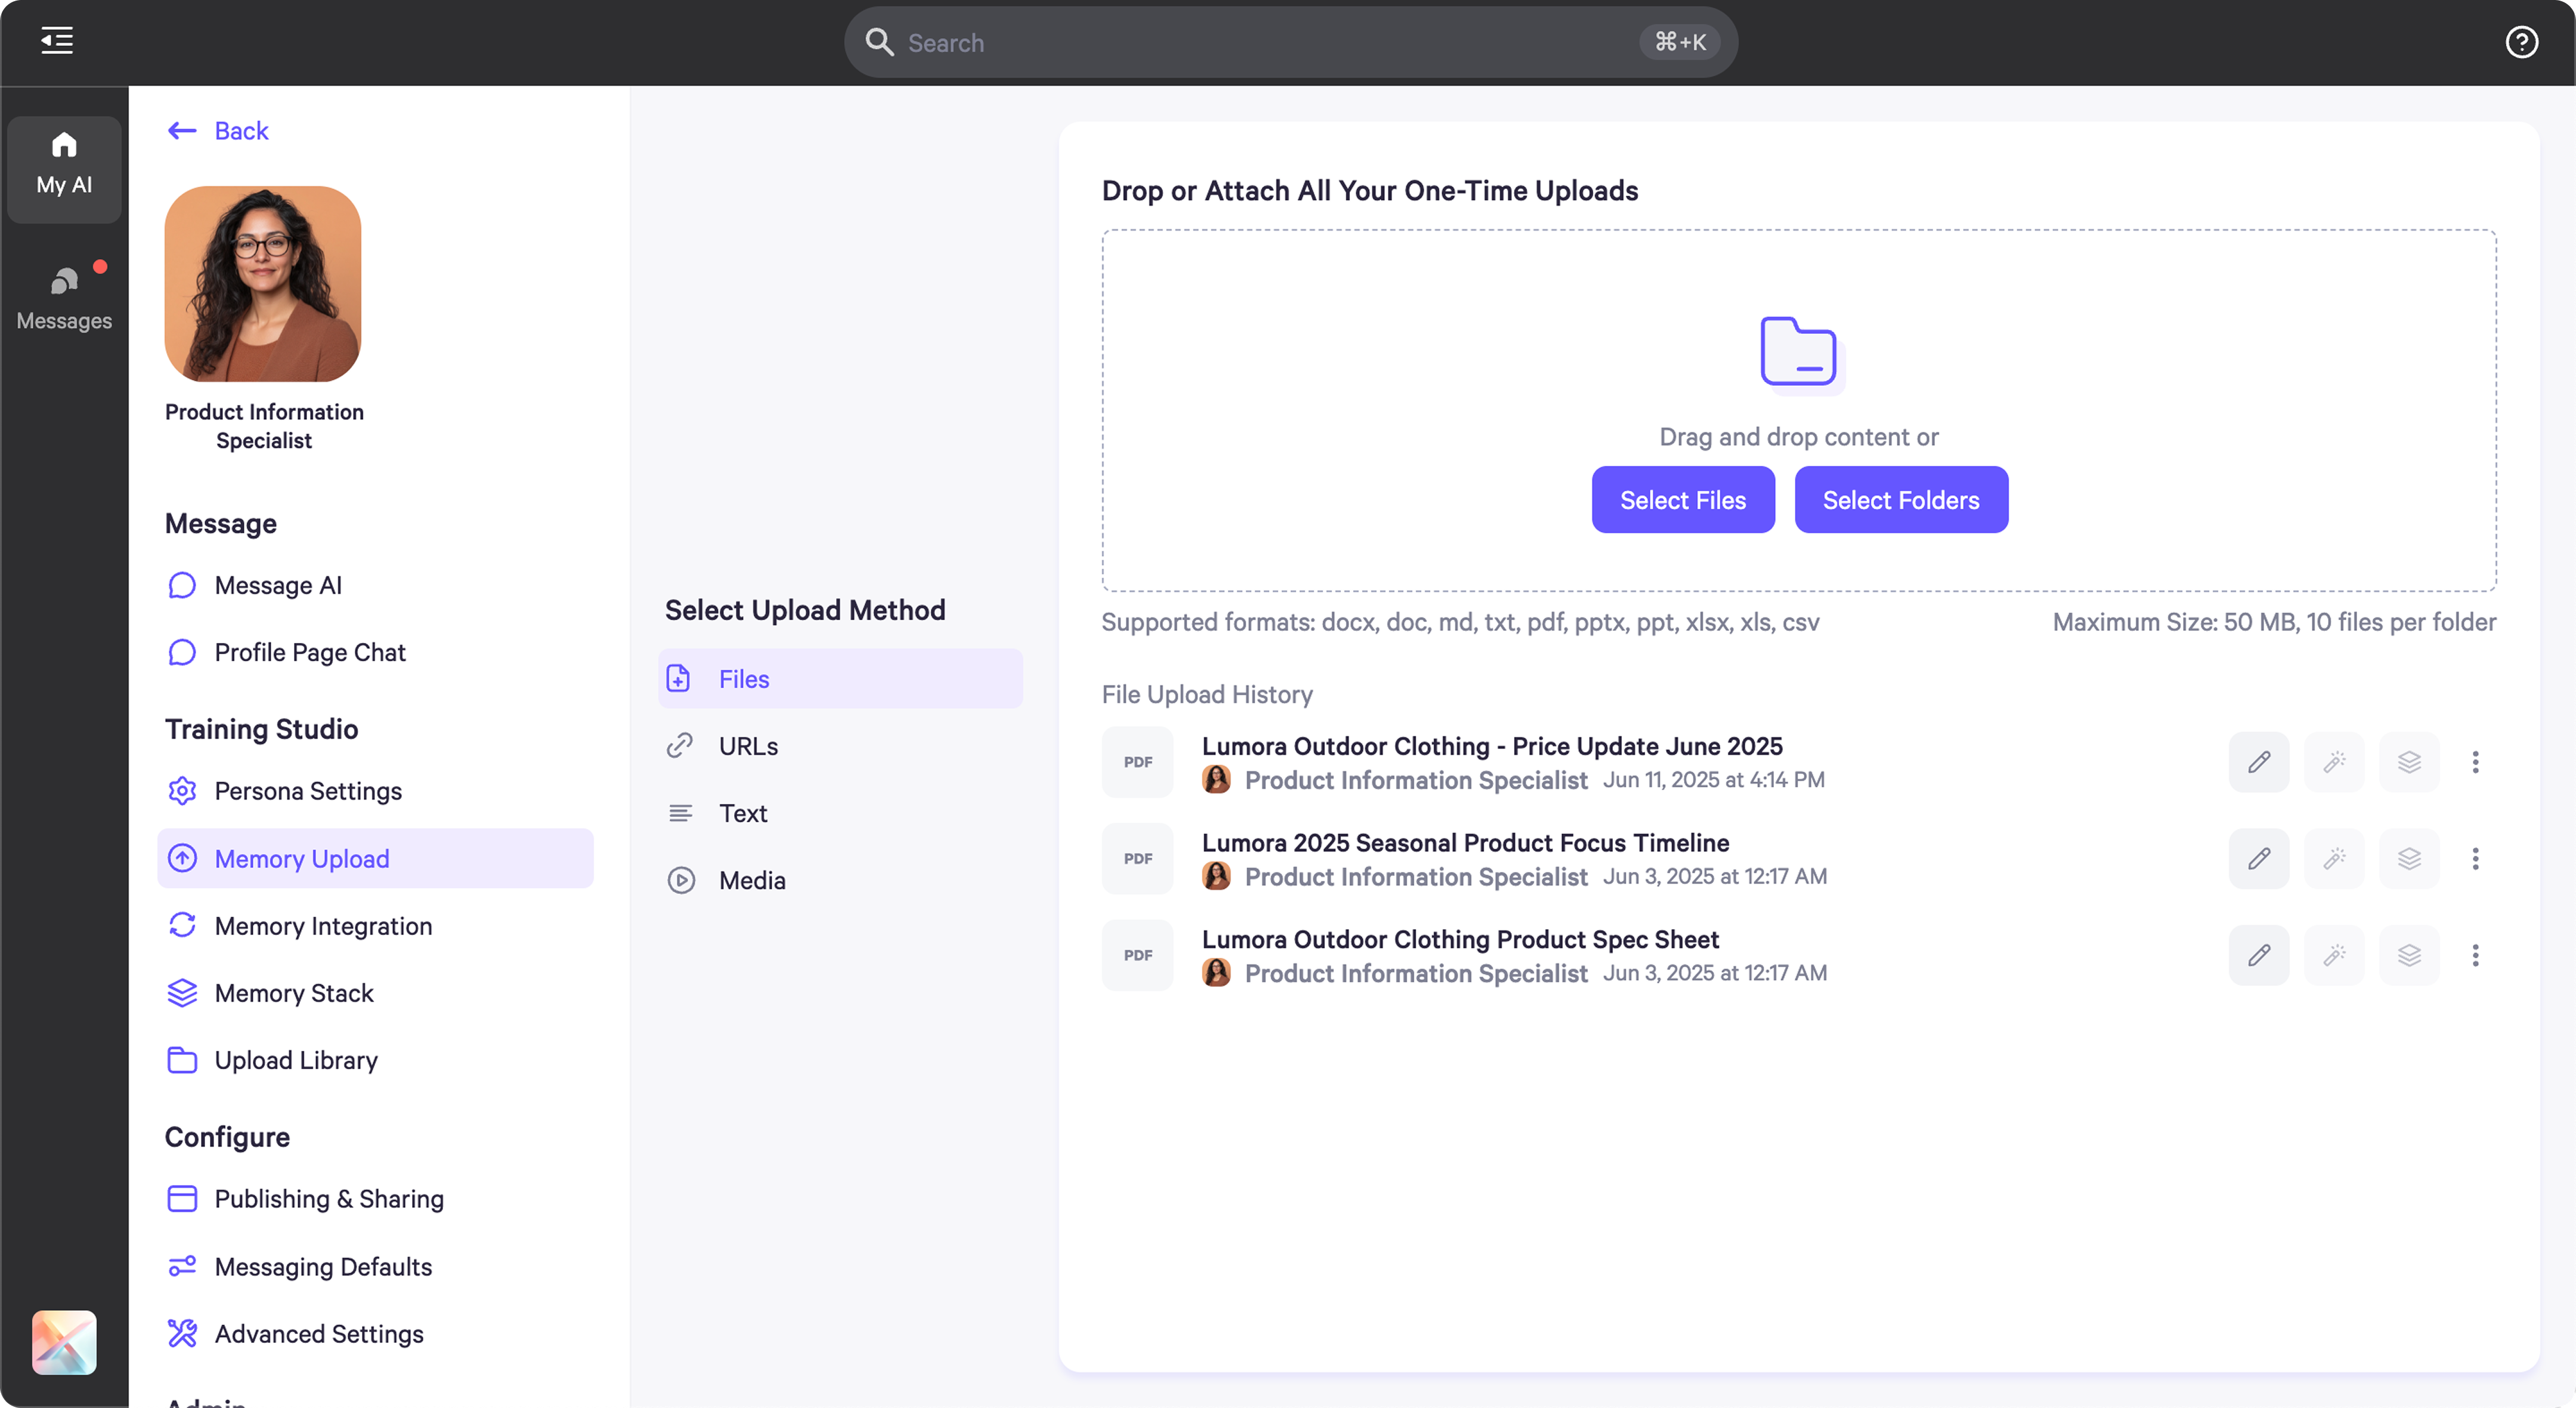This screenshot has height=1408, width=2576.
Task: Click stack layers icon for Seasonal Product Focus Timeline
Action: pos(2408,859)
